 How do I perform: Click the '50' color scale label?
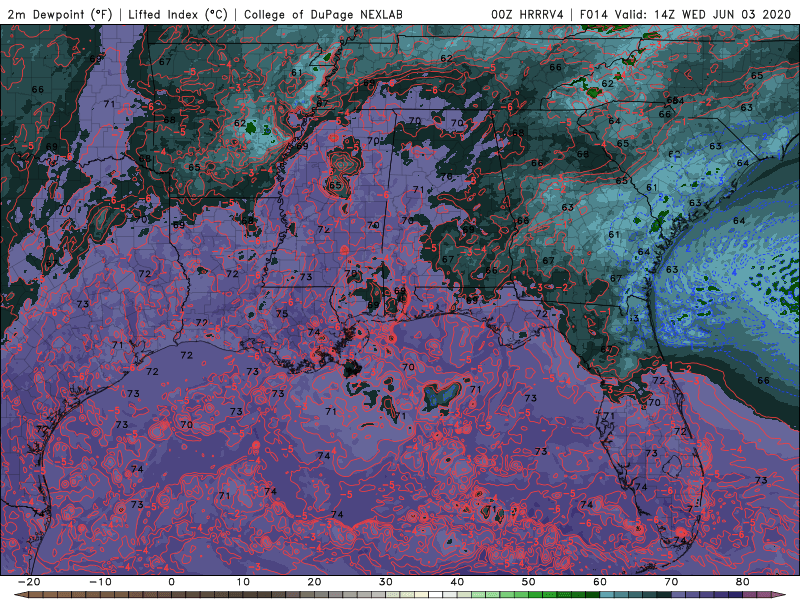(x=529, y=582)
